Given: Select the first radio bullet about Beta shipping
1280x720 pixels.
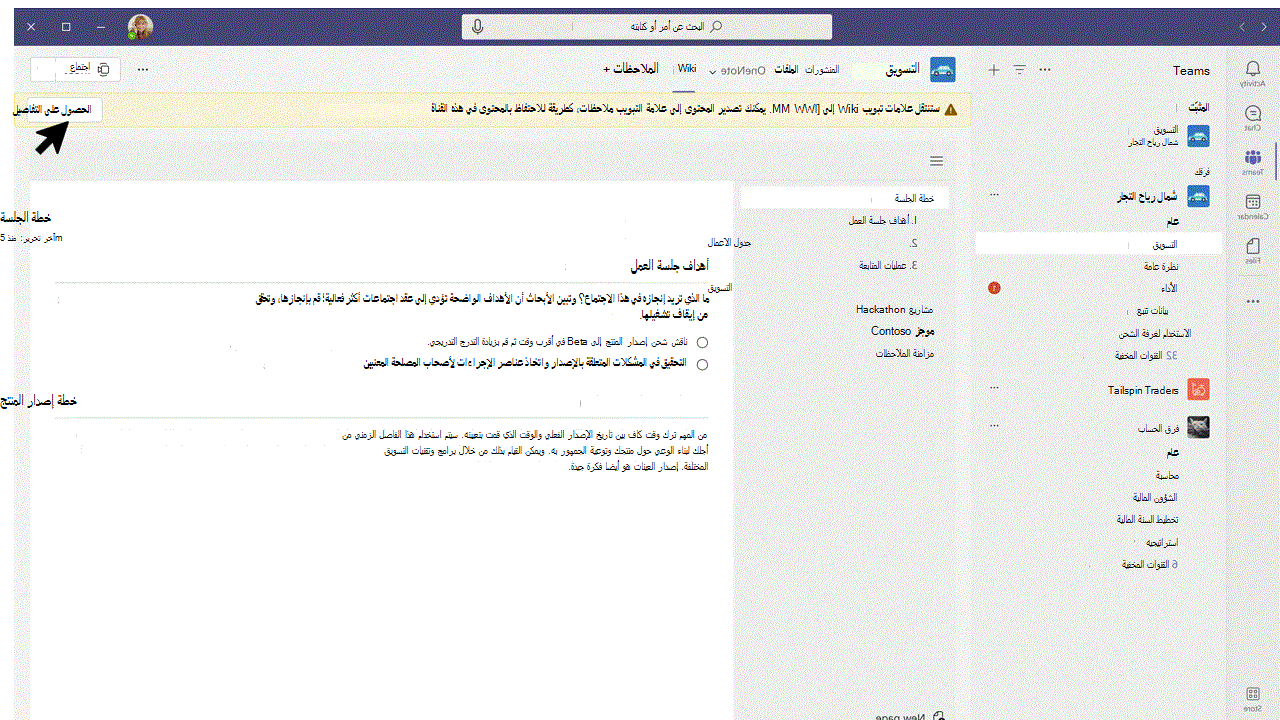Looking at the screenshot, I should click(x=702, y=342).
